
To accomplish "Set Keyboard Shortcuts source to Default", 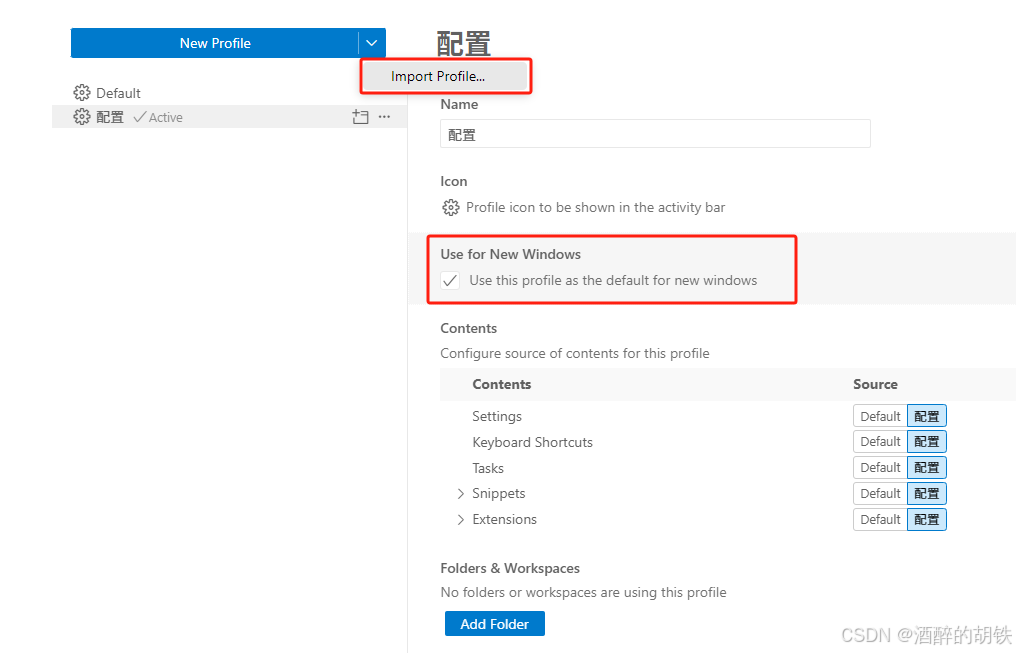I will [x=880, y=442].
